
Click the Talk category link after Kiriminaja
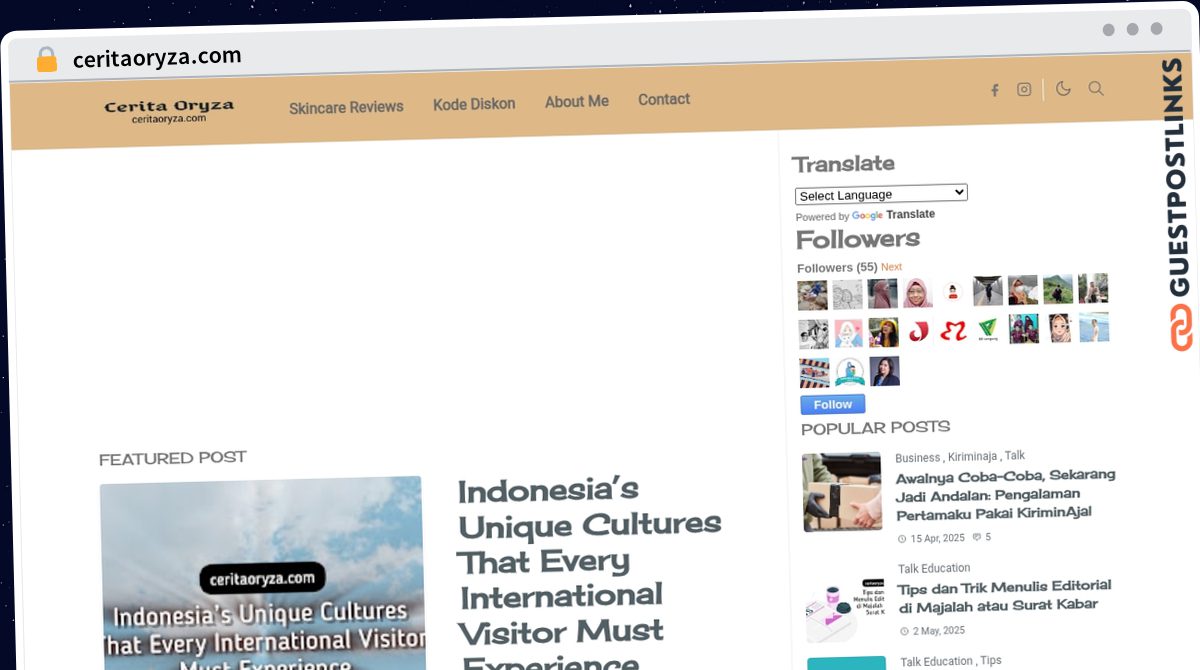(1015, 455)
